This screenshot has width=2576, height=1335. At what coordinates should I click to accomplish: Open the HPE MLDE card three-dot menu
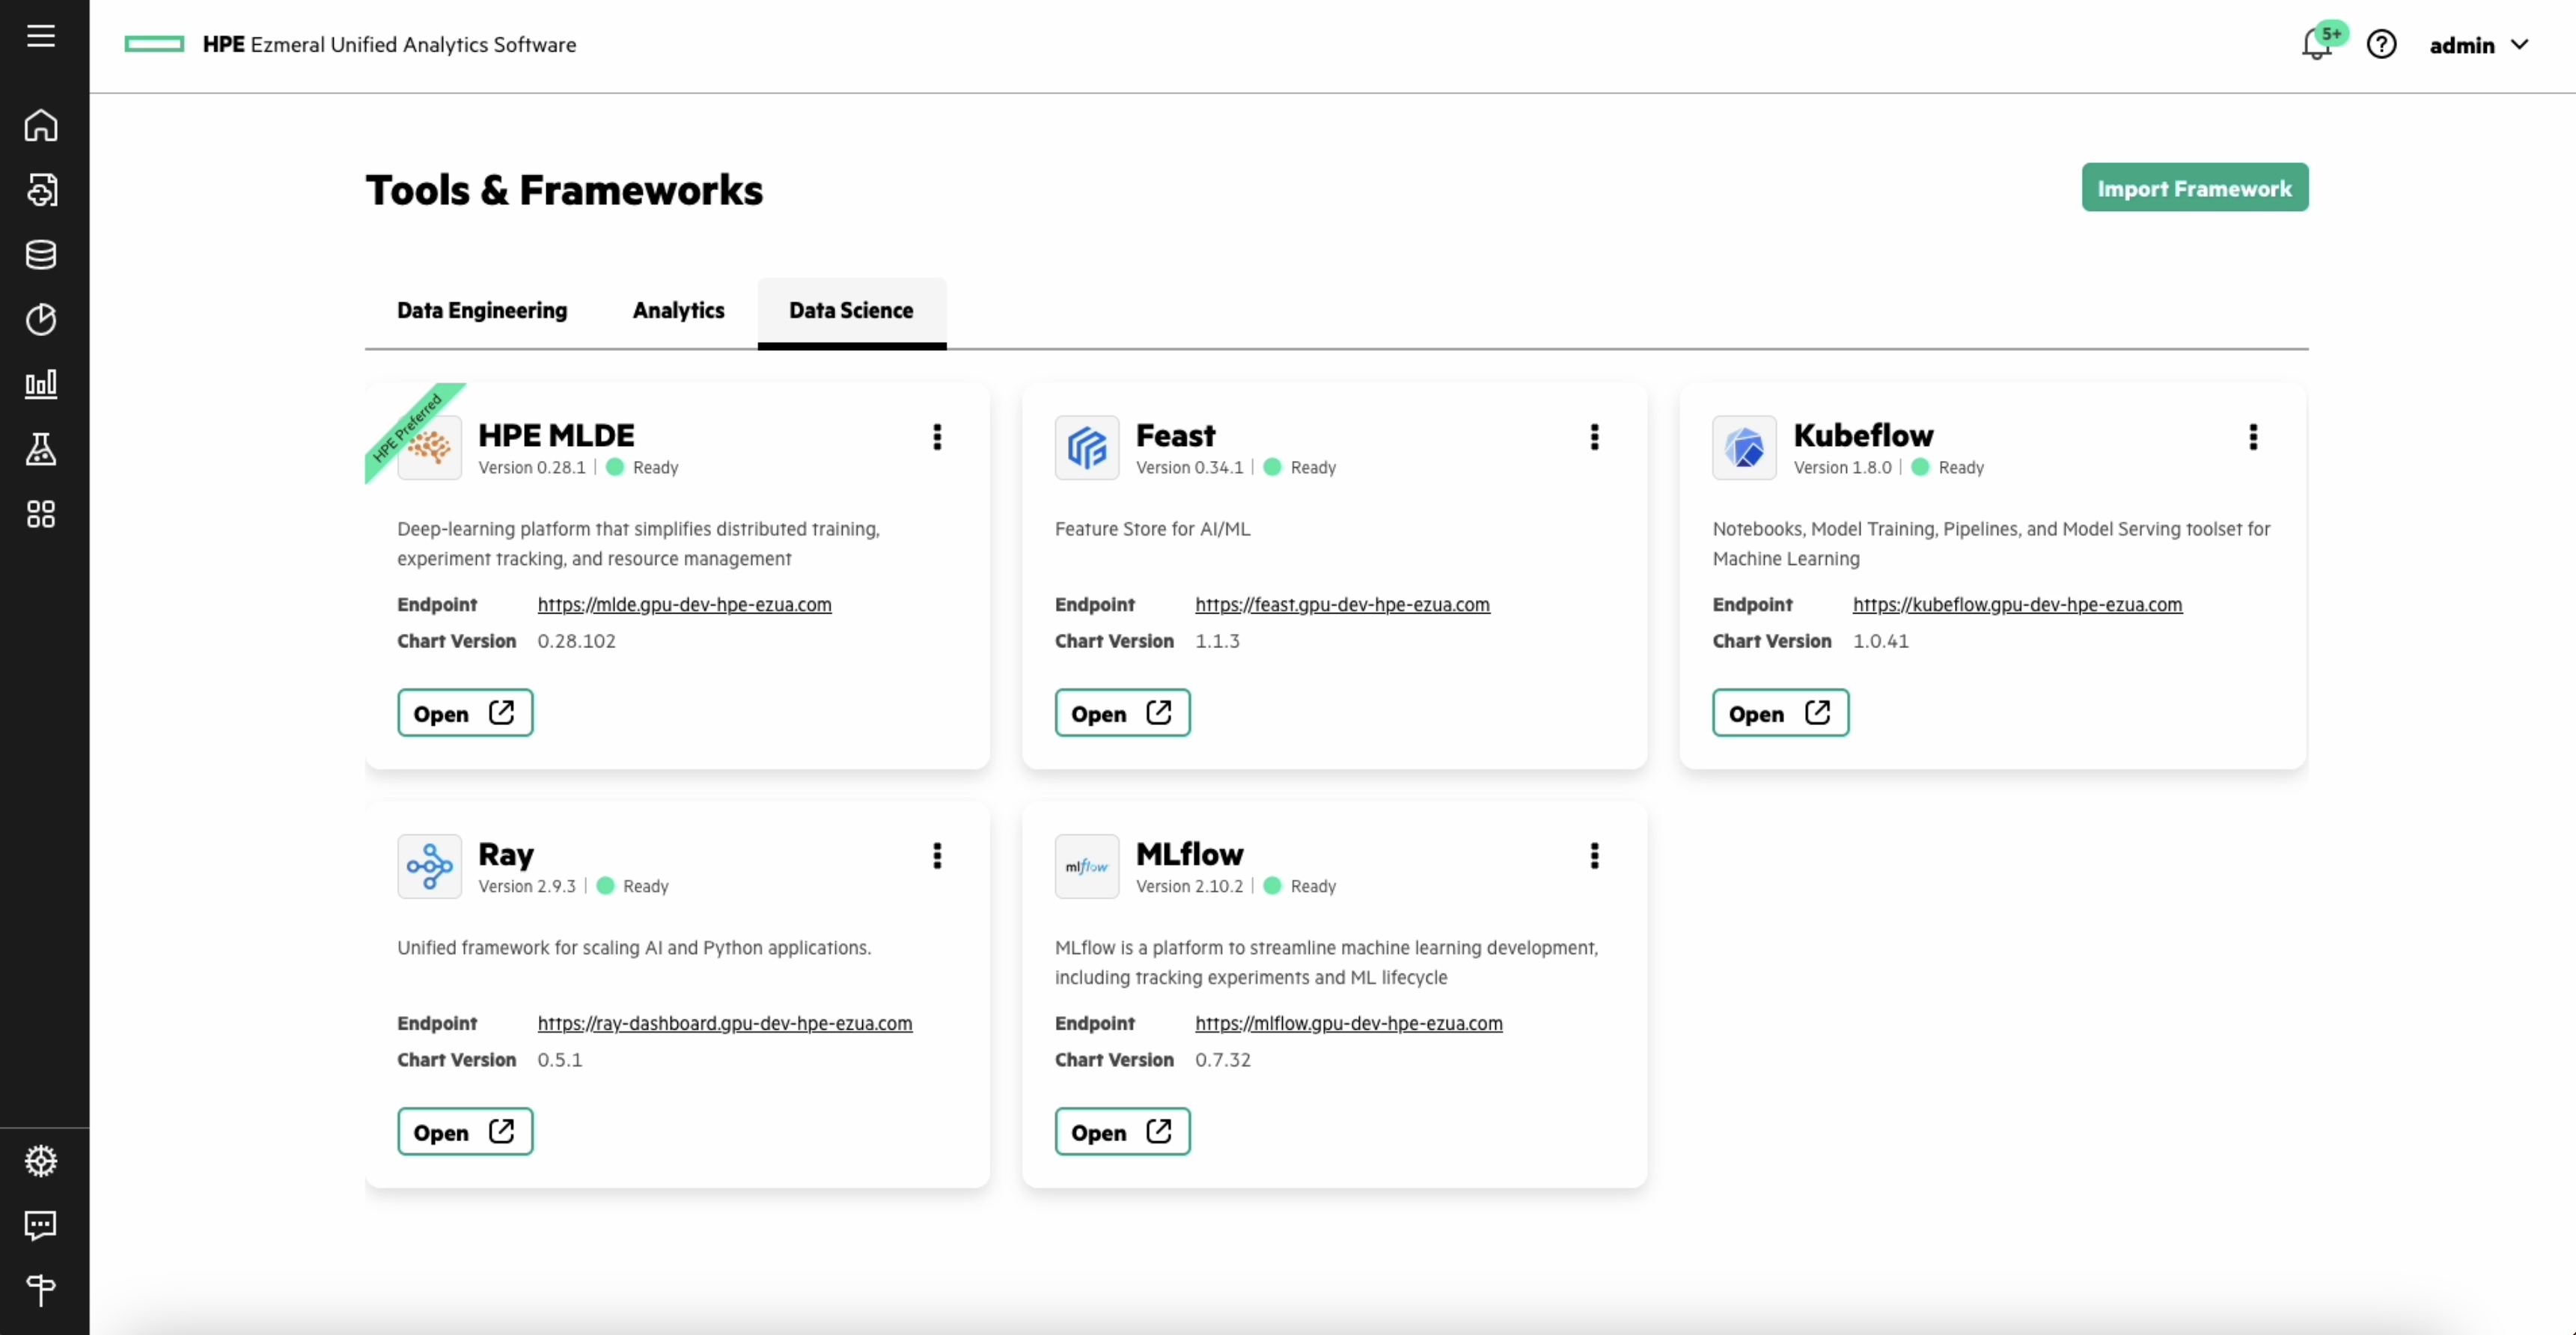(x=937, y=437)
